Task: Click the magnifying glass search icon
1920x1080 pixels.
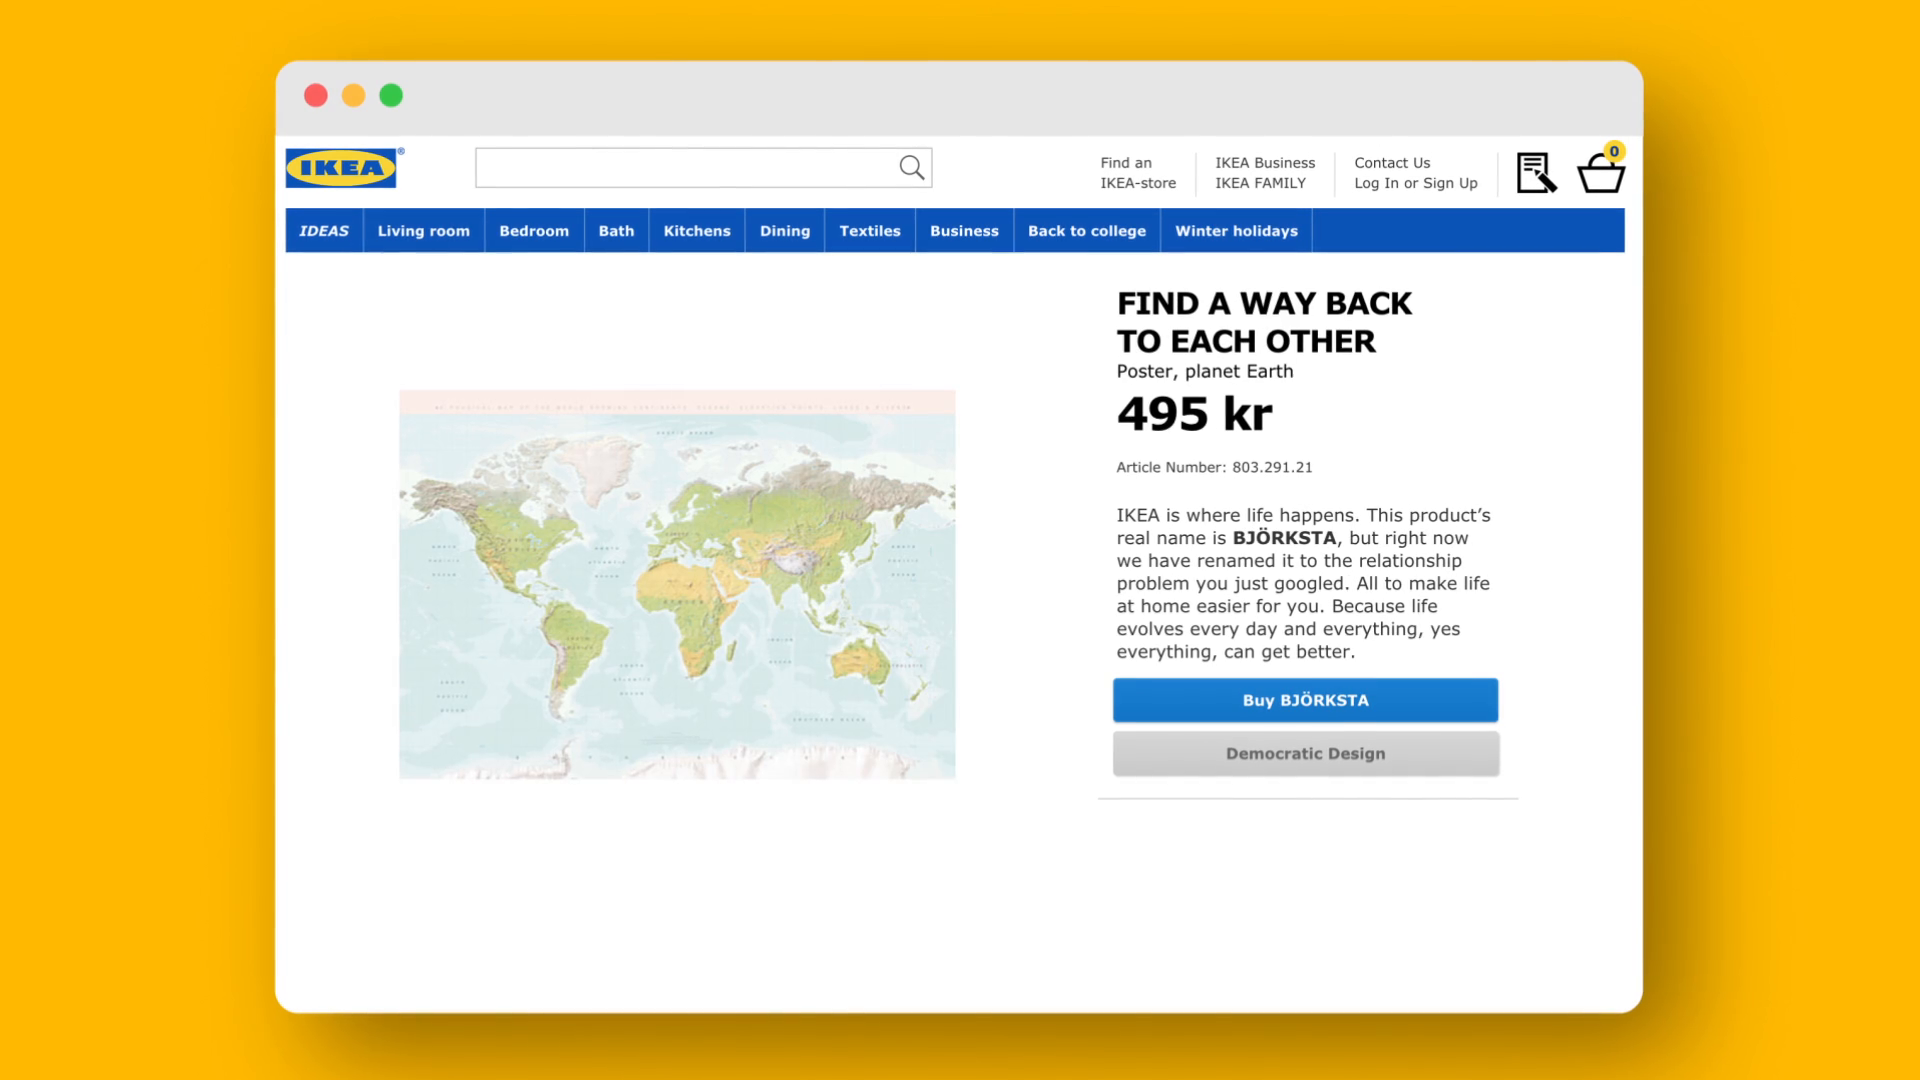Action: 911,168
